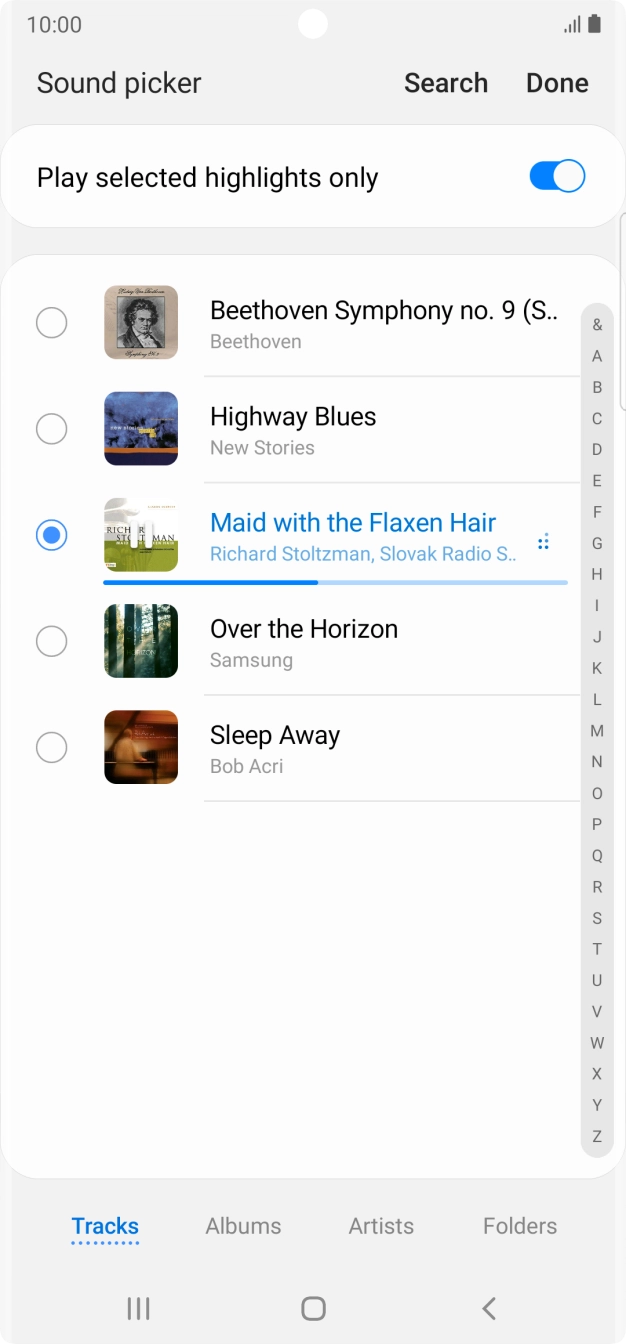This screenshot has width=626, height=1344.
Task: Toggle Play selected highlights only switch
Action: click(x=556, y=177)
